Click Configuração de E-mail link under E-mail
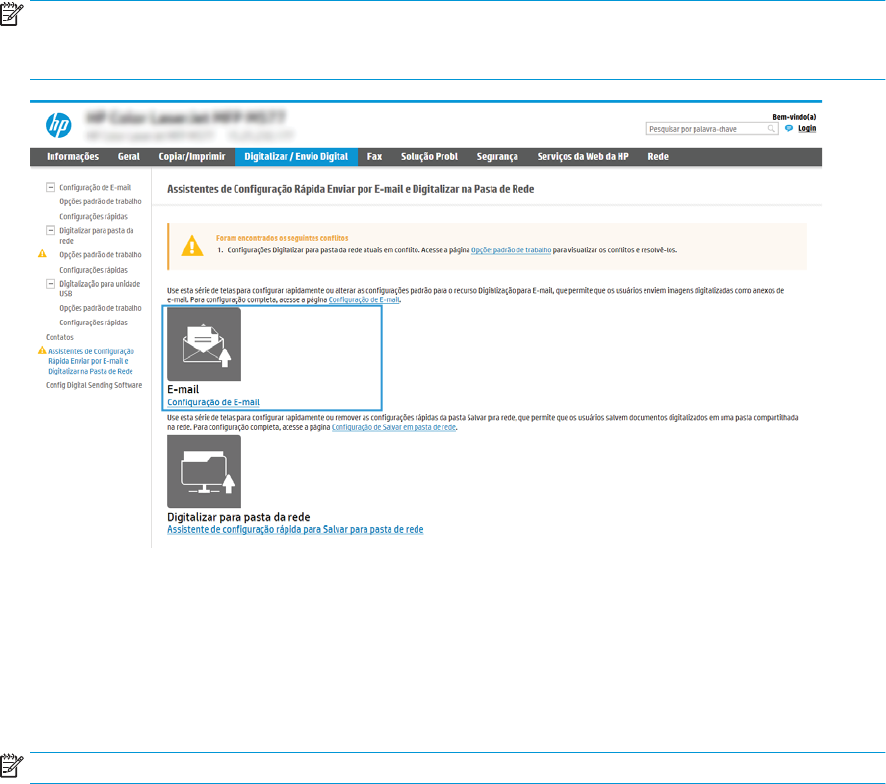 click(x=213, y=402)
